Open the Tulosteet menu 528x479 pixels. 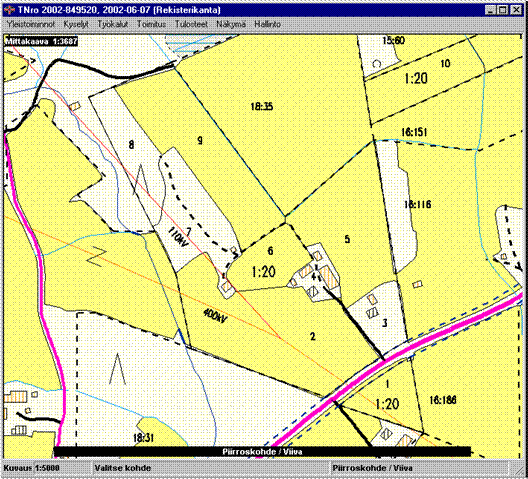tap(191, 24)
